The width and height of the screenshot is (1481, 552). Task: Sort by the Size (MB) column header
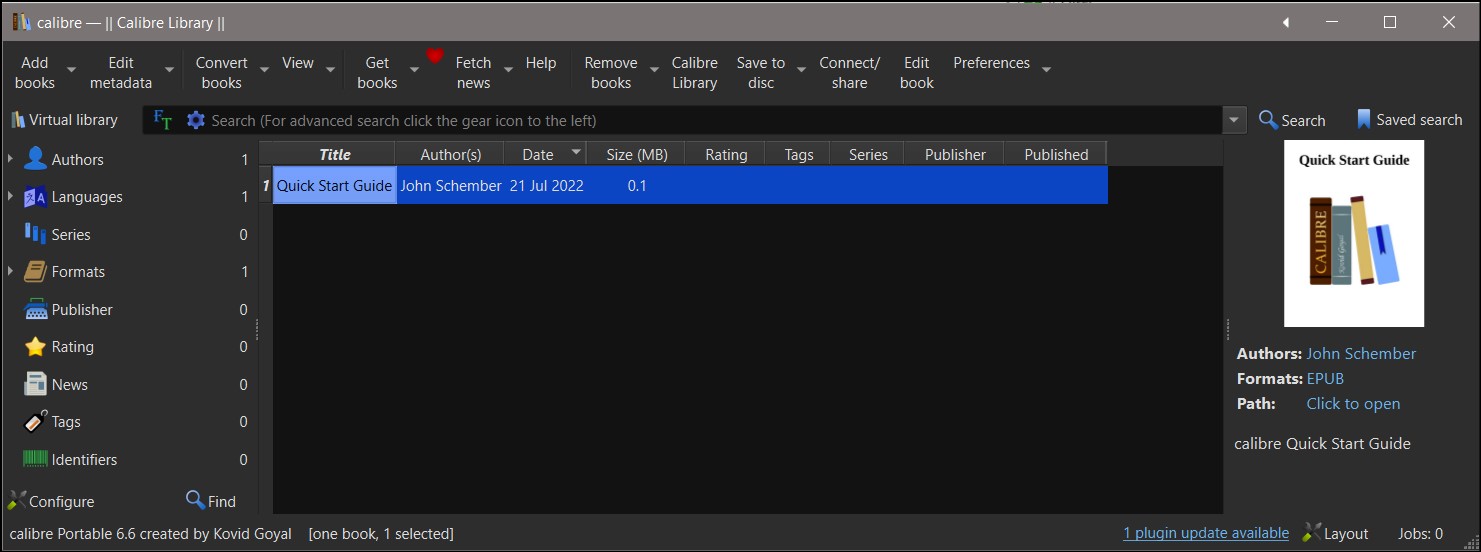coord(636,154)
